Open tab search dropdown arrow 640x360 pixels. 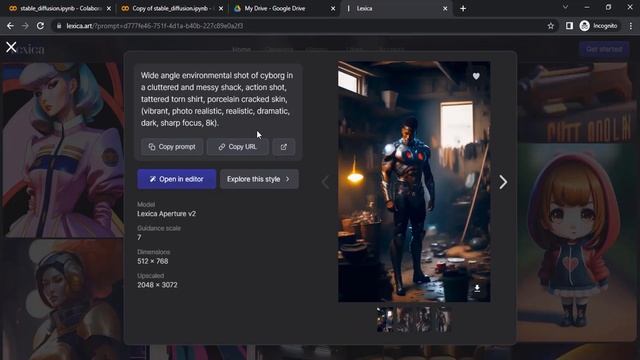[x=565, y=7]
